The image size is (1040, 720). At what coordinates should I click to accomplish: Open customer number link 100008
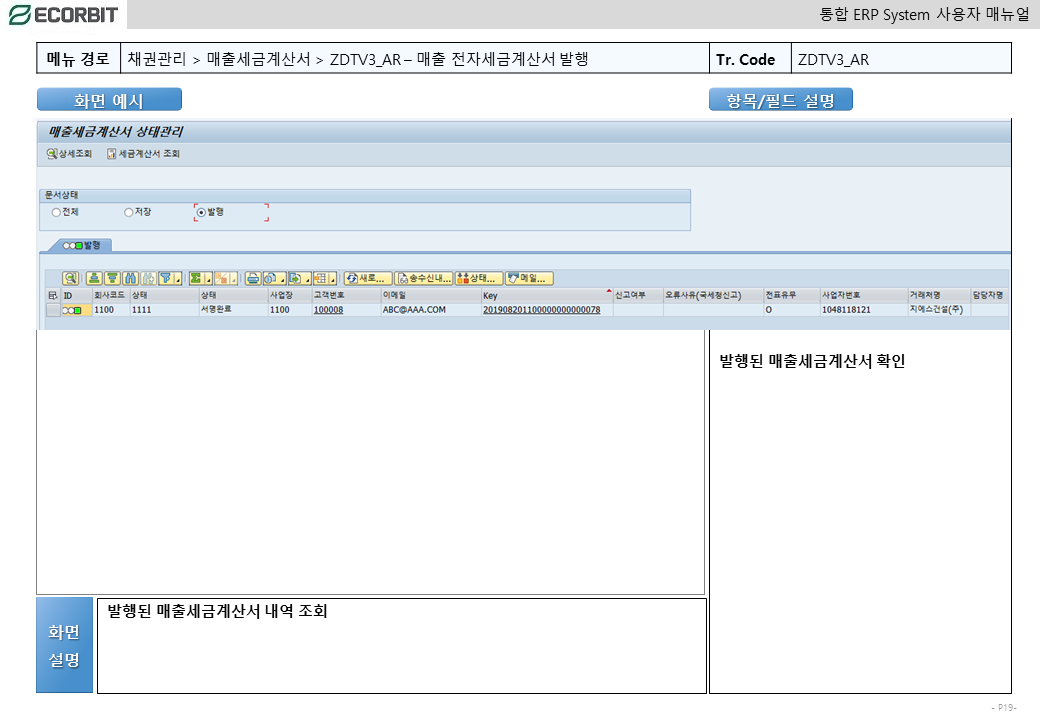click(x=328, y=310)
